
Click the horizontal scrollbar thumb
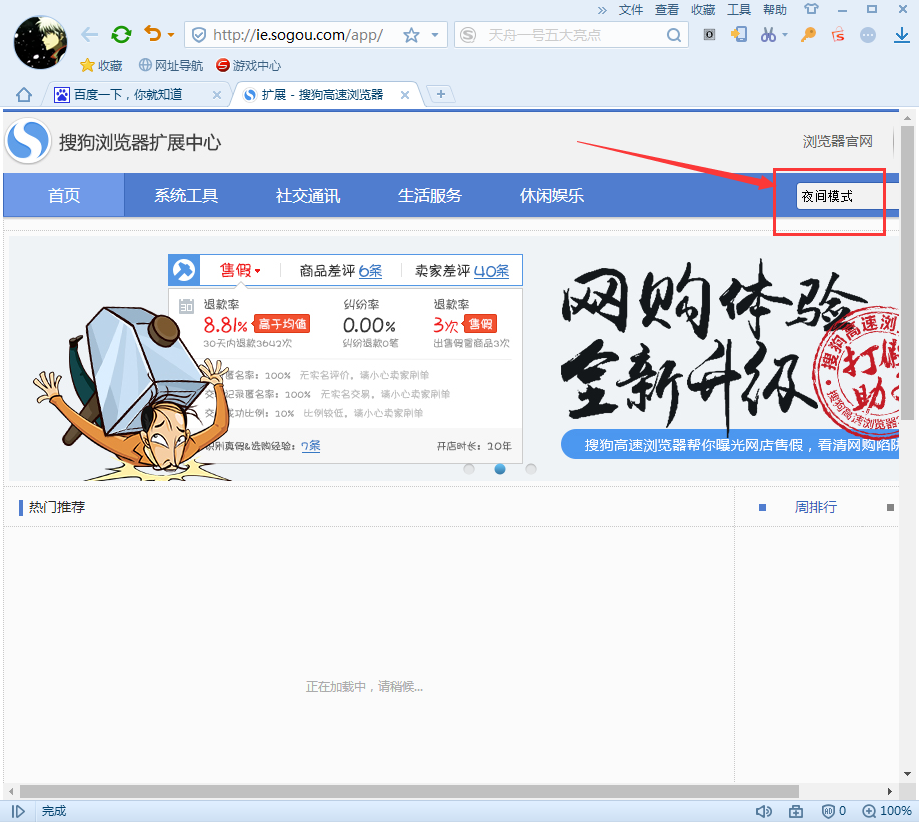pos(409,792)
